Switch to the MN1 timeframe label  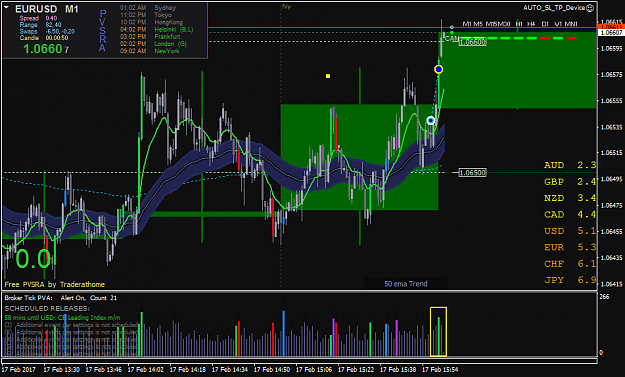[571, 24]
